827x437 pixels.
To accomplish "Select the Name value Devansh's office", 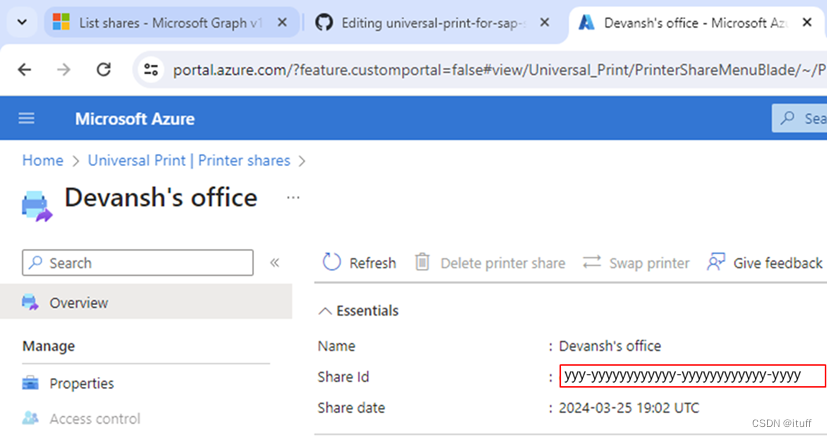I will [x=610, y=346].
